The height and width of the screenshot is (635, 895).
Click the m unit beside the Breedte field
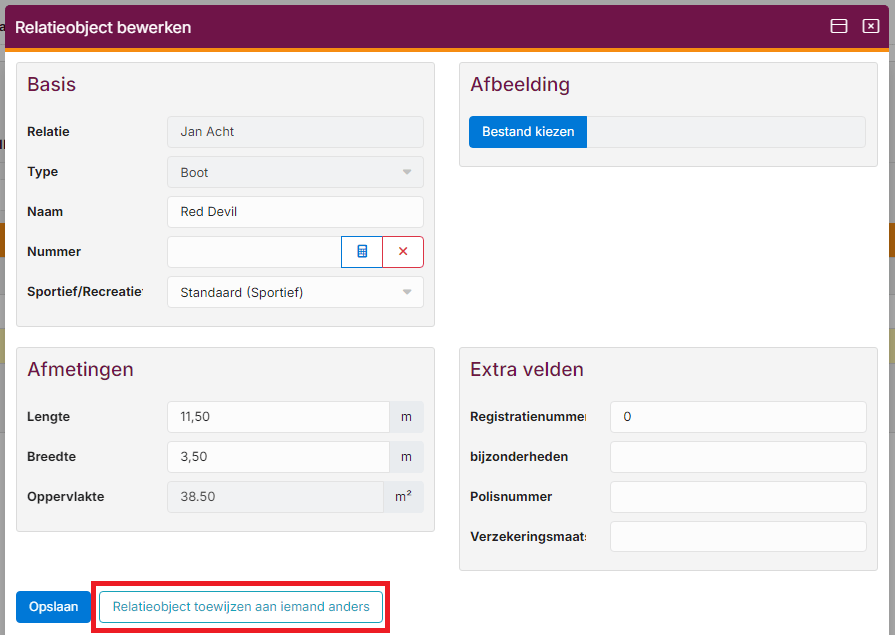click(x=406, y=457)
